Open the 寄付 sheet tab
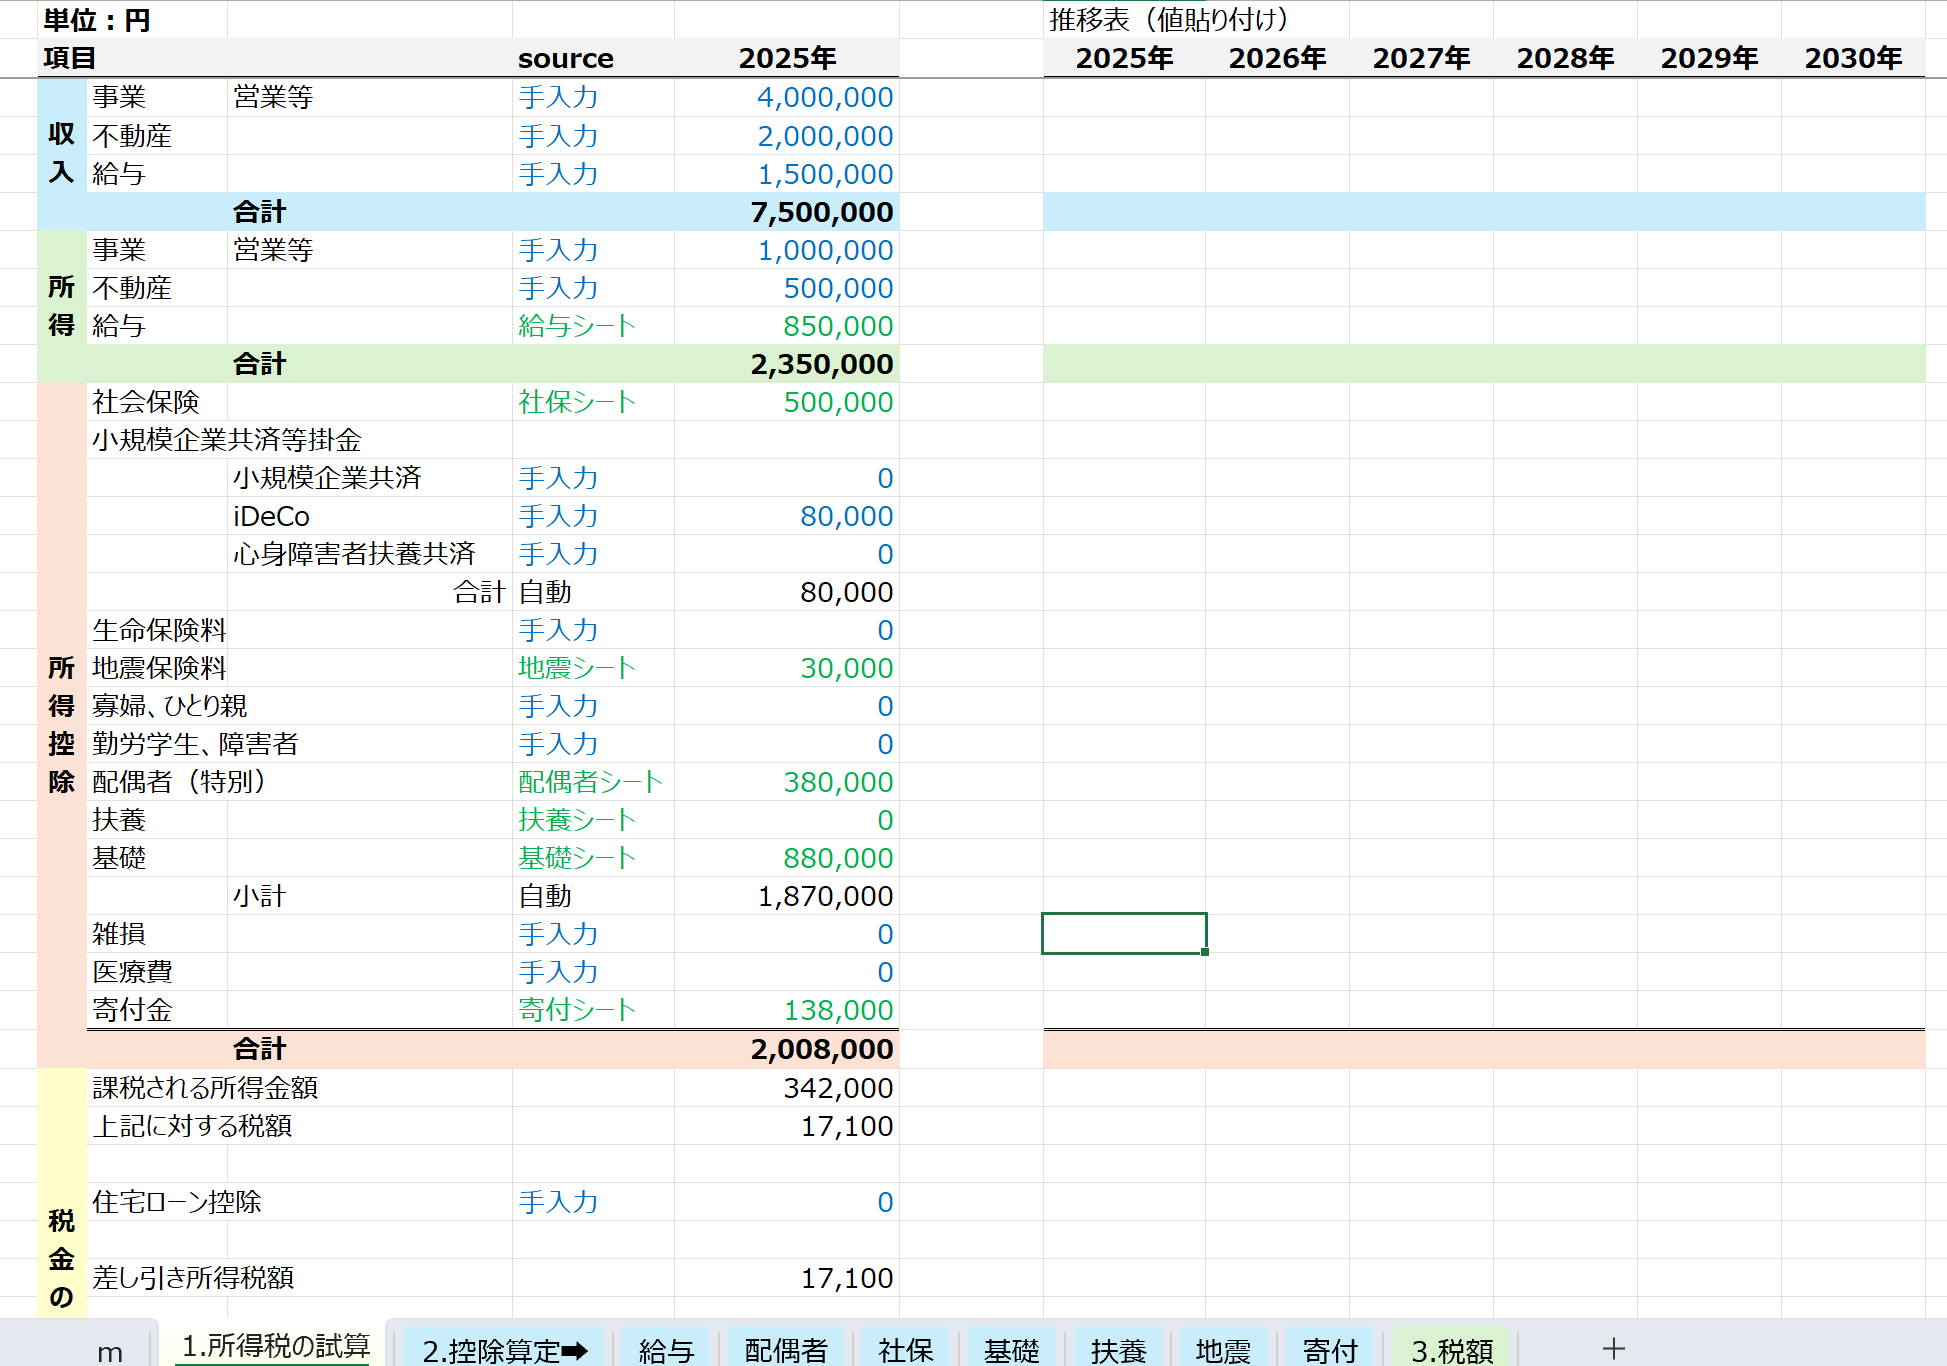 [x=1330, y=1350]
